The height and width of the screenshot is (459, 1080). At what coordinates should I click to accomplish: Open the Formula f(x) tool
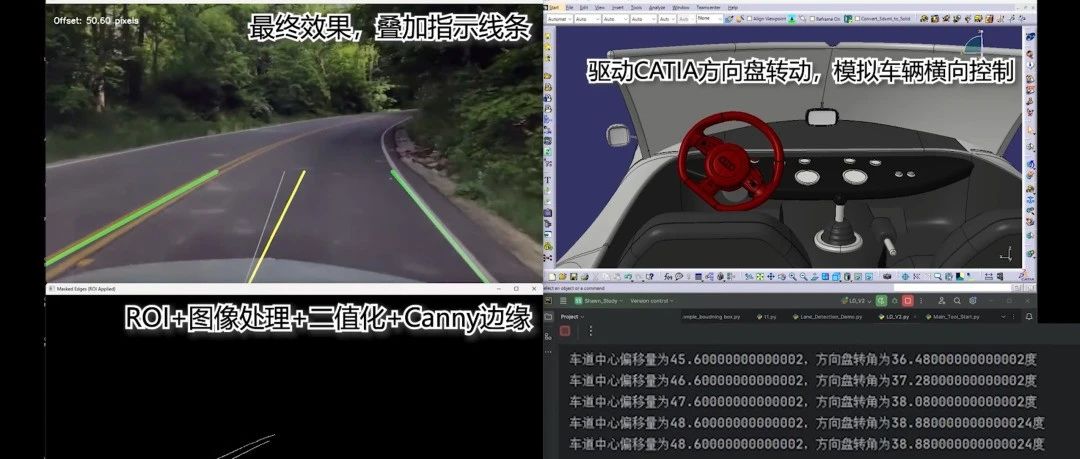(668, 276)
